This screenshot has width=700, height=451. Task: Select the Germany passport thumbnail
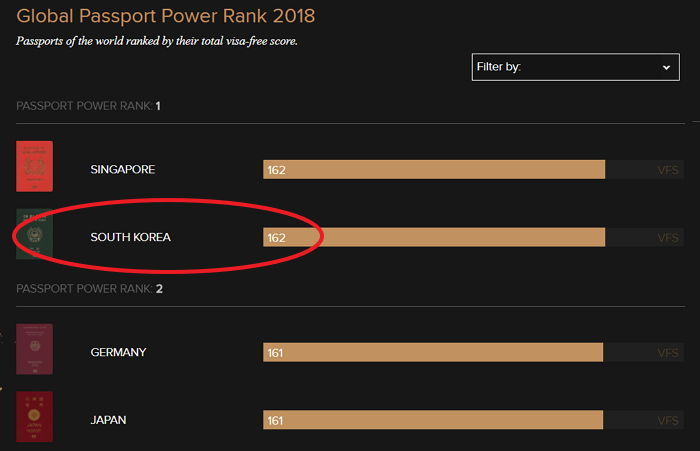tap(34, 349)
